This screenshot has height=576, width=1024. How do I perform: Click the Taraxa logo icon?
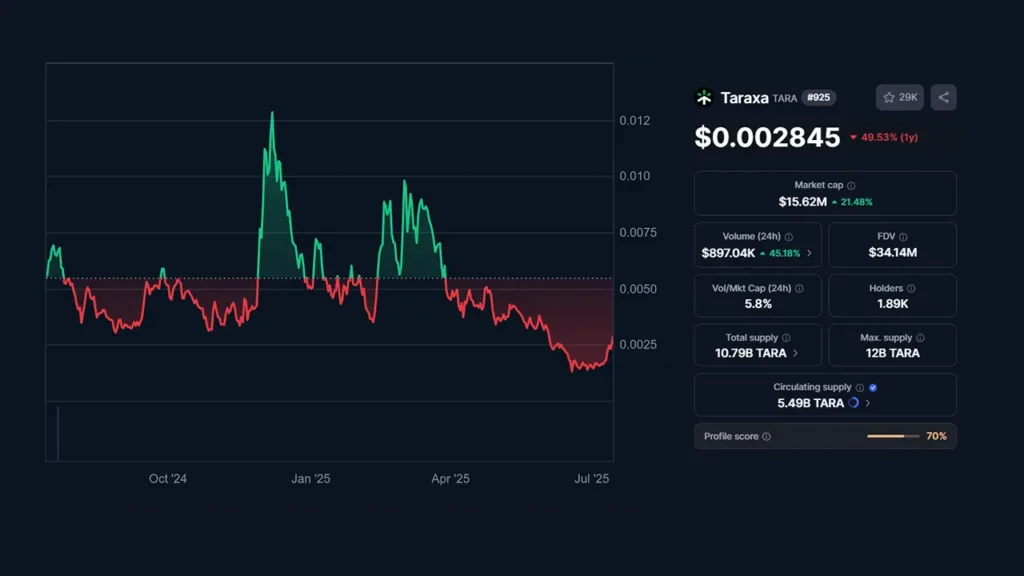704,97
